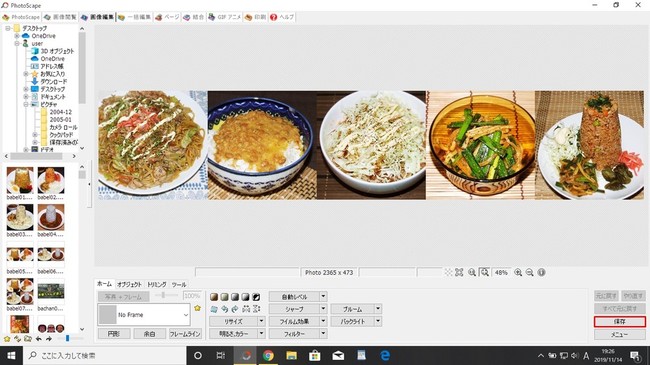Click the star icon below the thumbnail list
Viewport: 650px width, 365px height.
7,339
